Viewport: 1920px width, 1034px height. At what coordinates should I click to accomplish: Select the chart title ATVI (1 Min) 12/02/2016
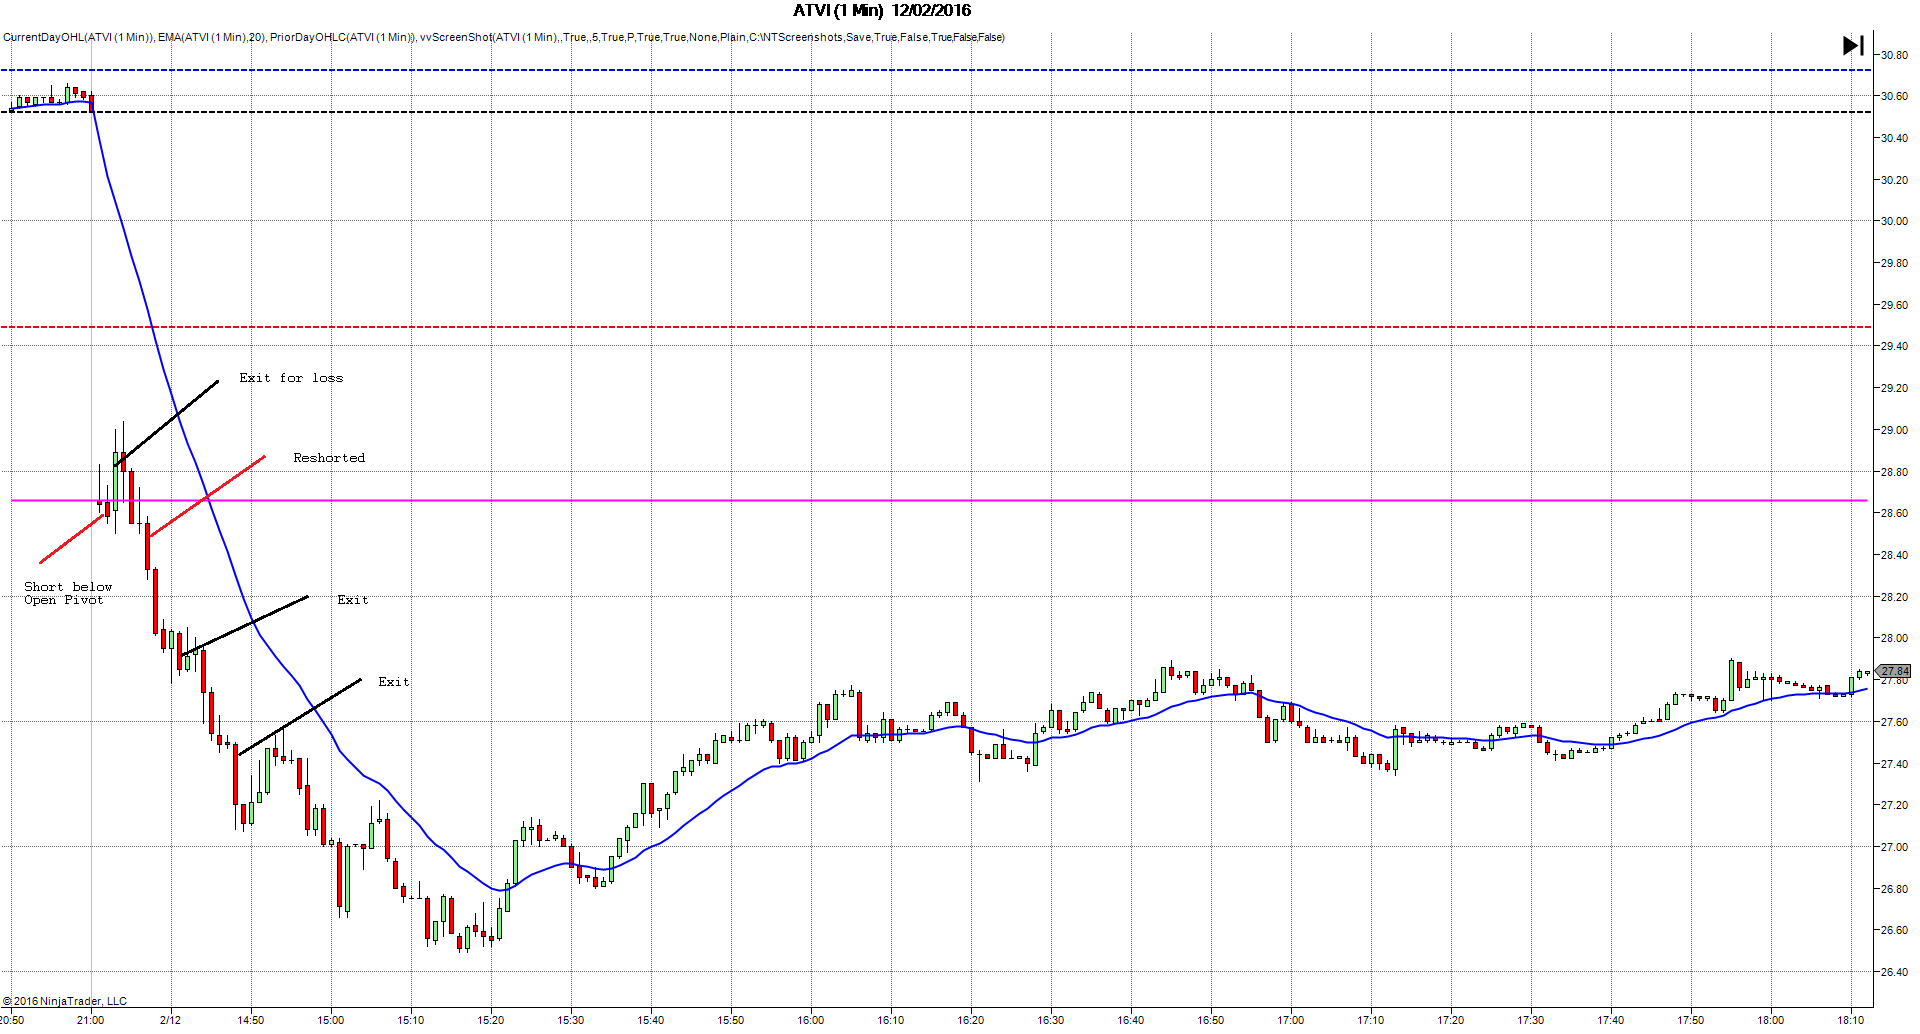[882, 11]
